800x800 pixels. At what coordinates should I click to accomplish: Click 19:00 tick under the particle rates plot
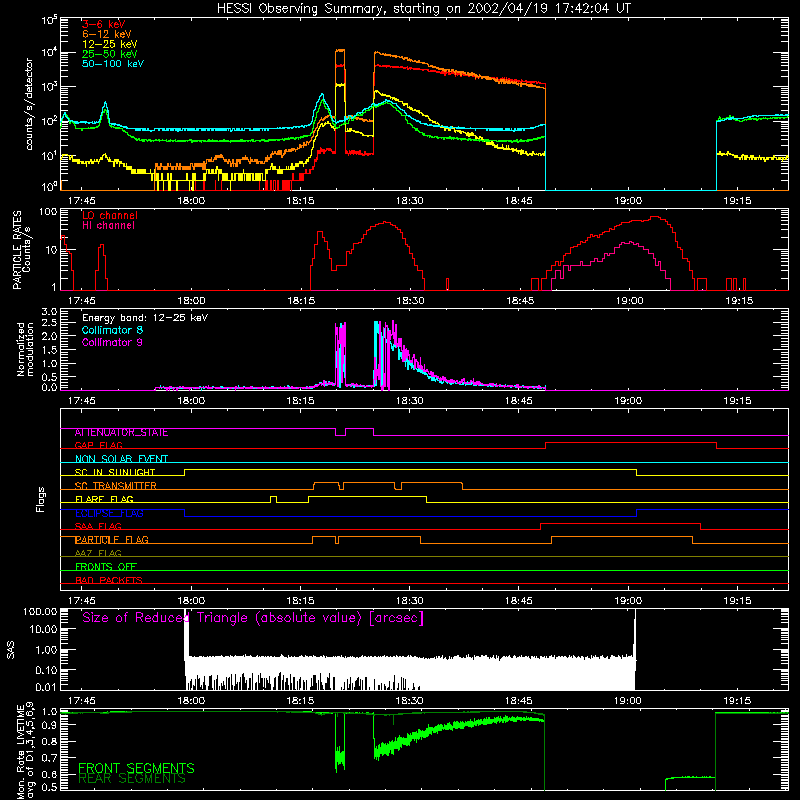pos(629,301)
